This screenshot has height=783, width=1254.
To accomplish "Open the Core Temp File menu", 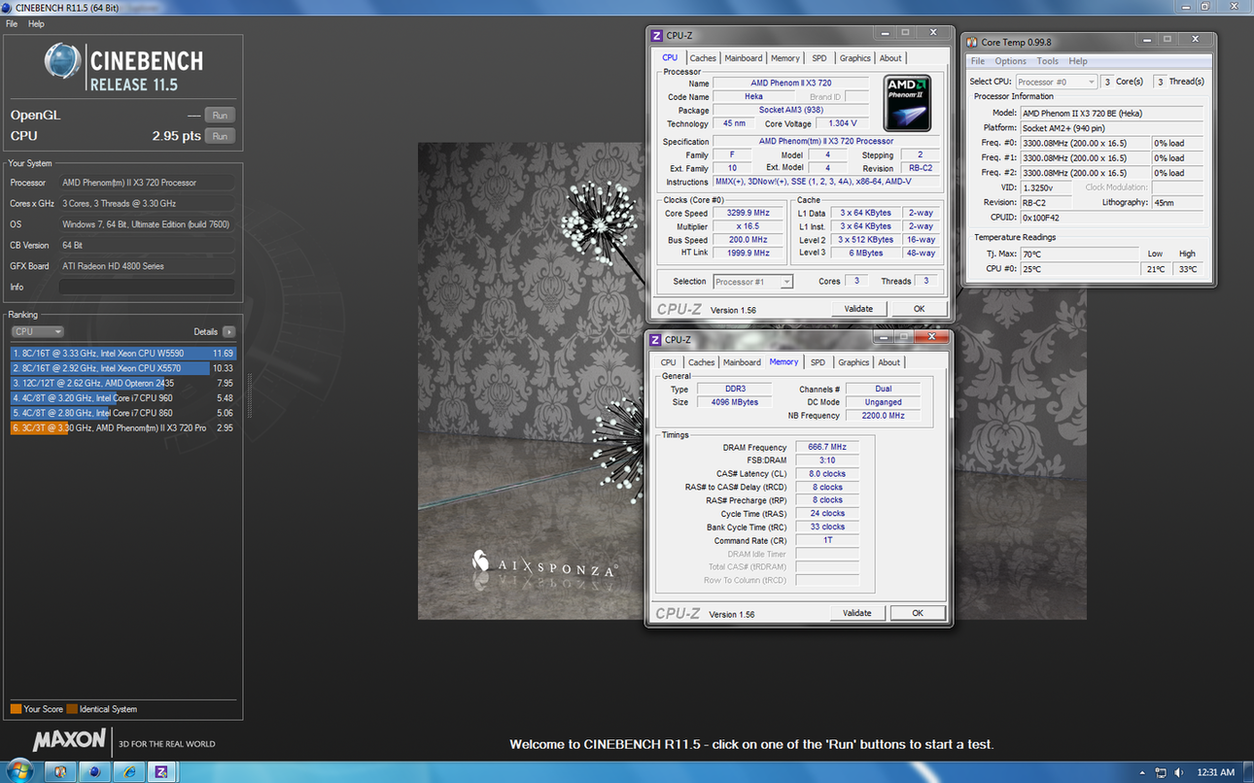I will tap(978, 61).
